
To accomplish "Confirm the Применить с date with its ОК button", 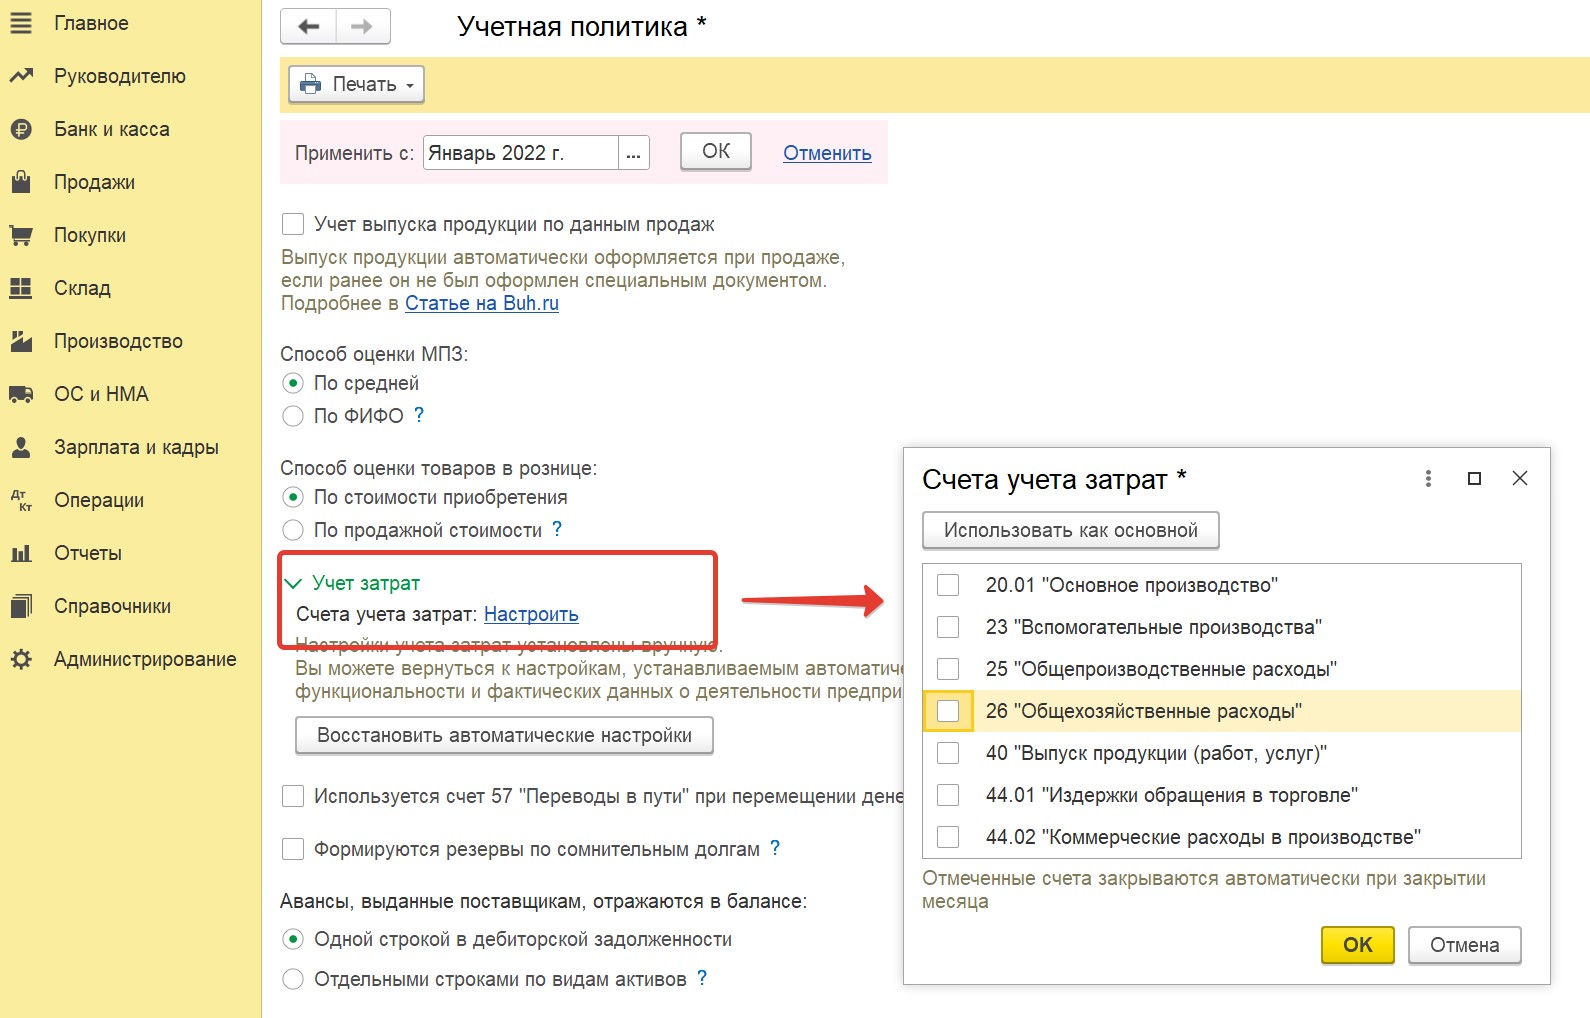I will 716,151.
